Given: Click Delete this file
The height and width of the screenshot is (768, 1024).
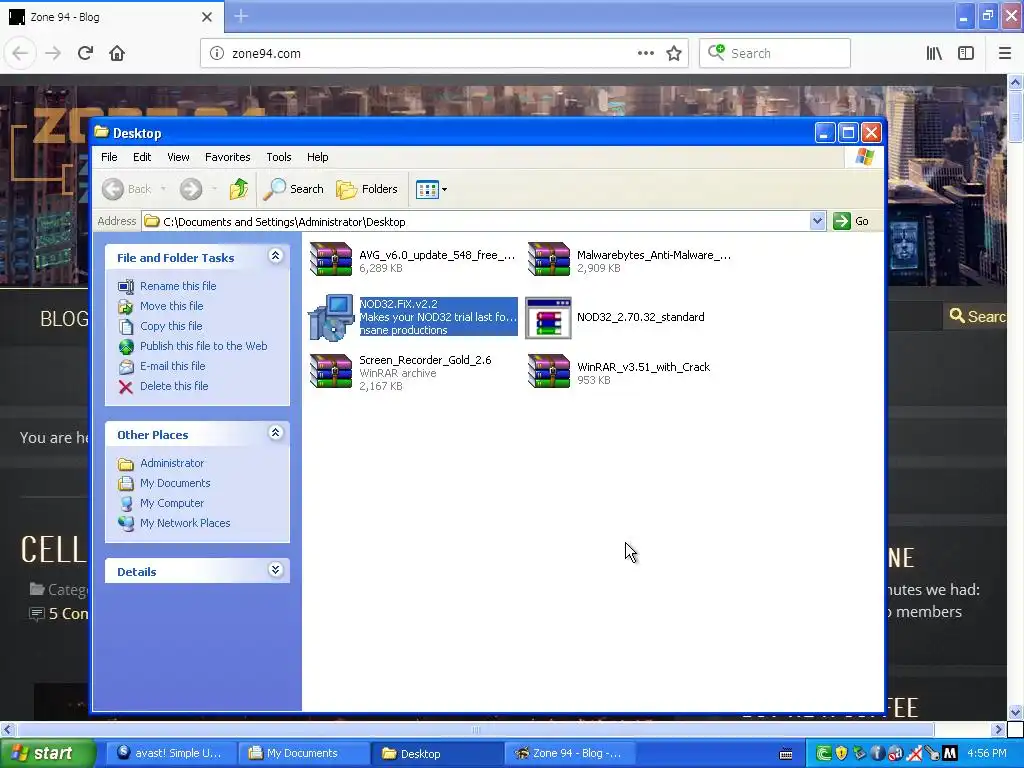Looking at the screenshot, I should (174, 386).
